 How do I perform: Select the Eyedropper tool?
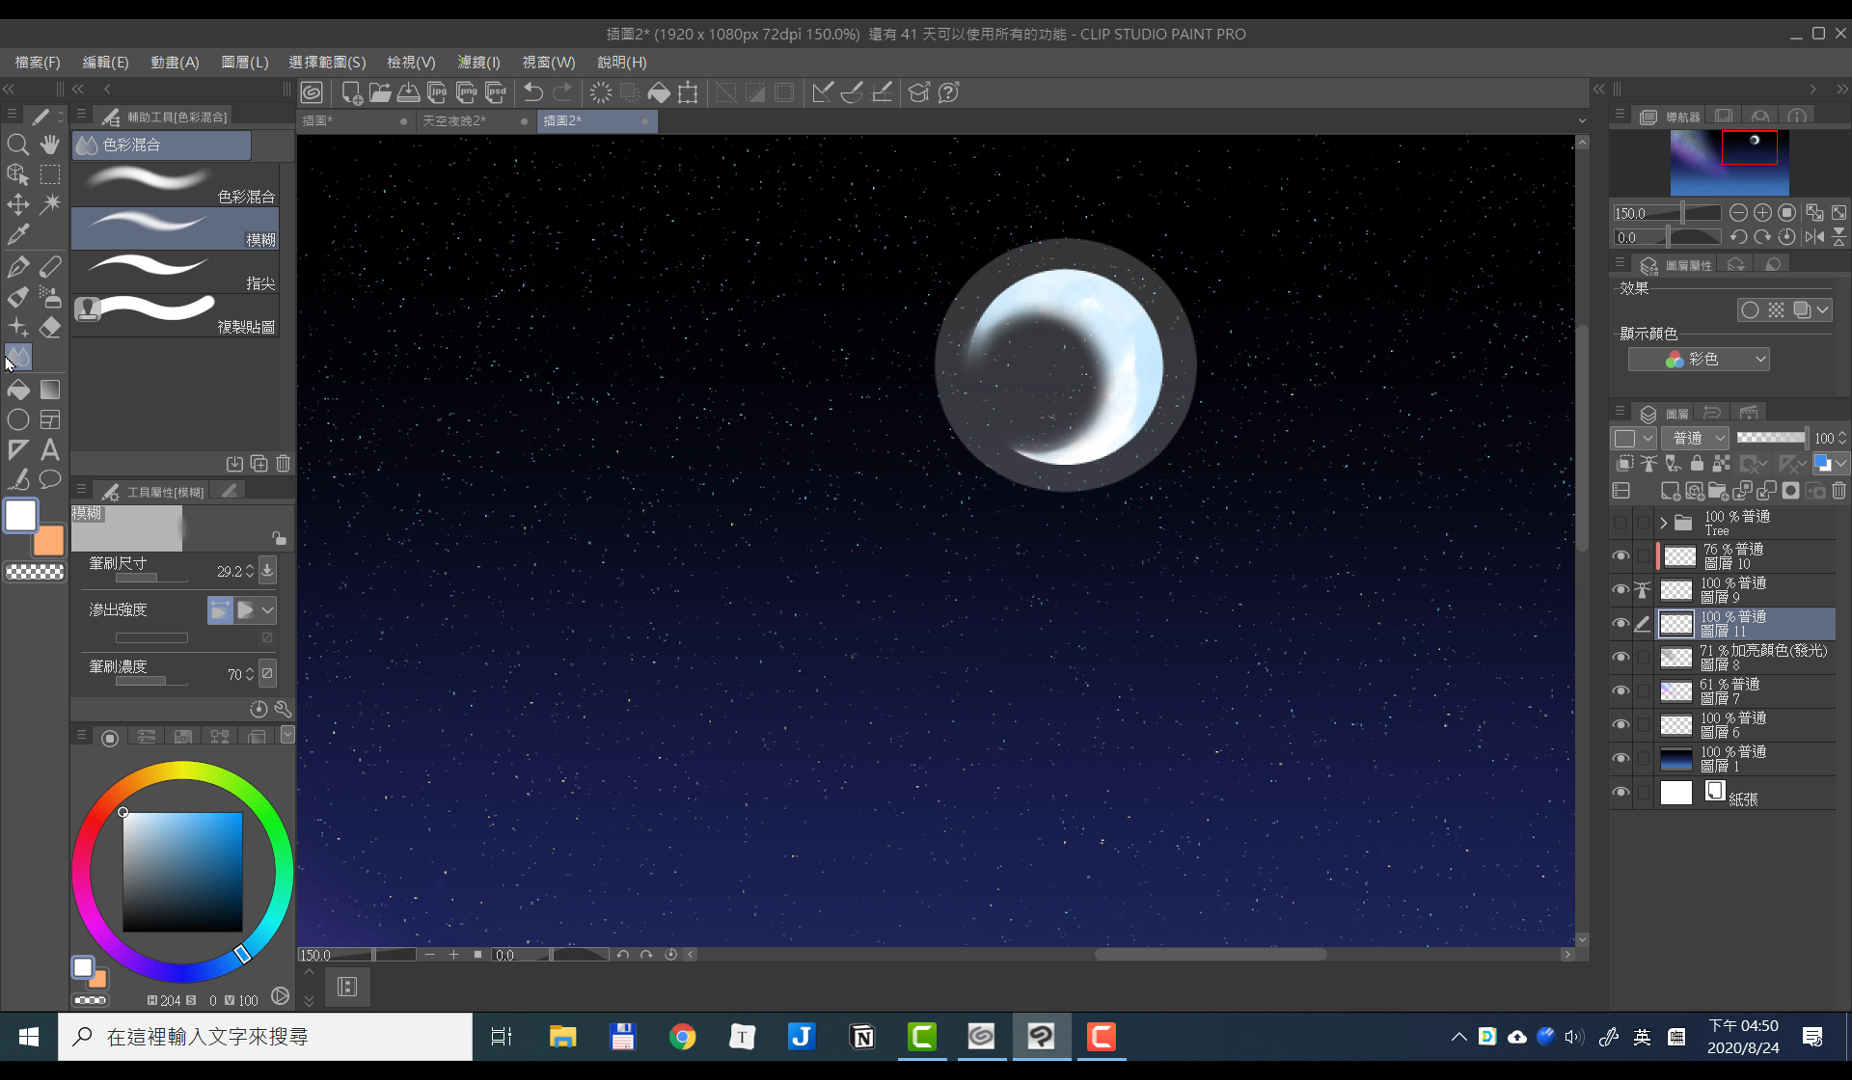(17, 235)
